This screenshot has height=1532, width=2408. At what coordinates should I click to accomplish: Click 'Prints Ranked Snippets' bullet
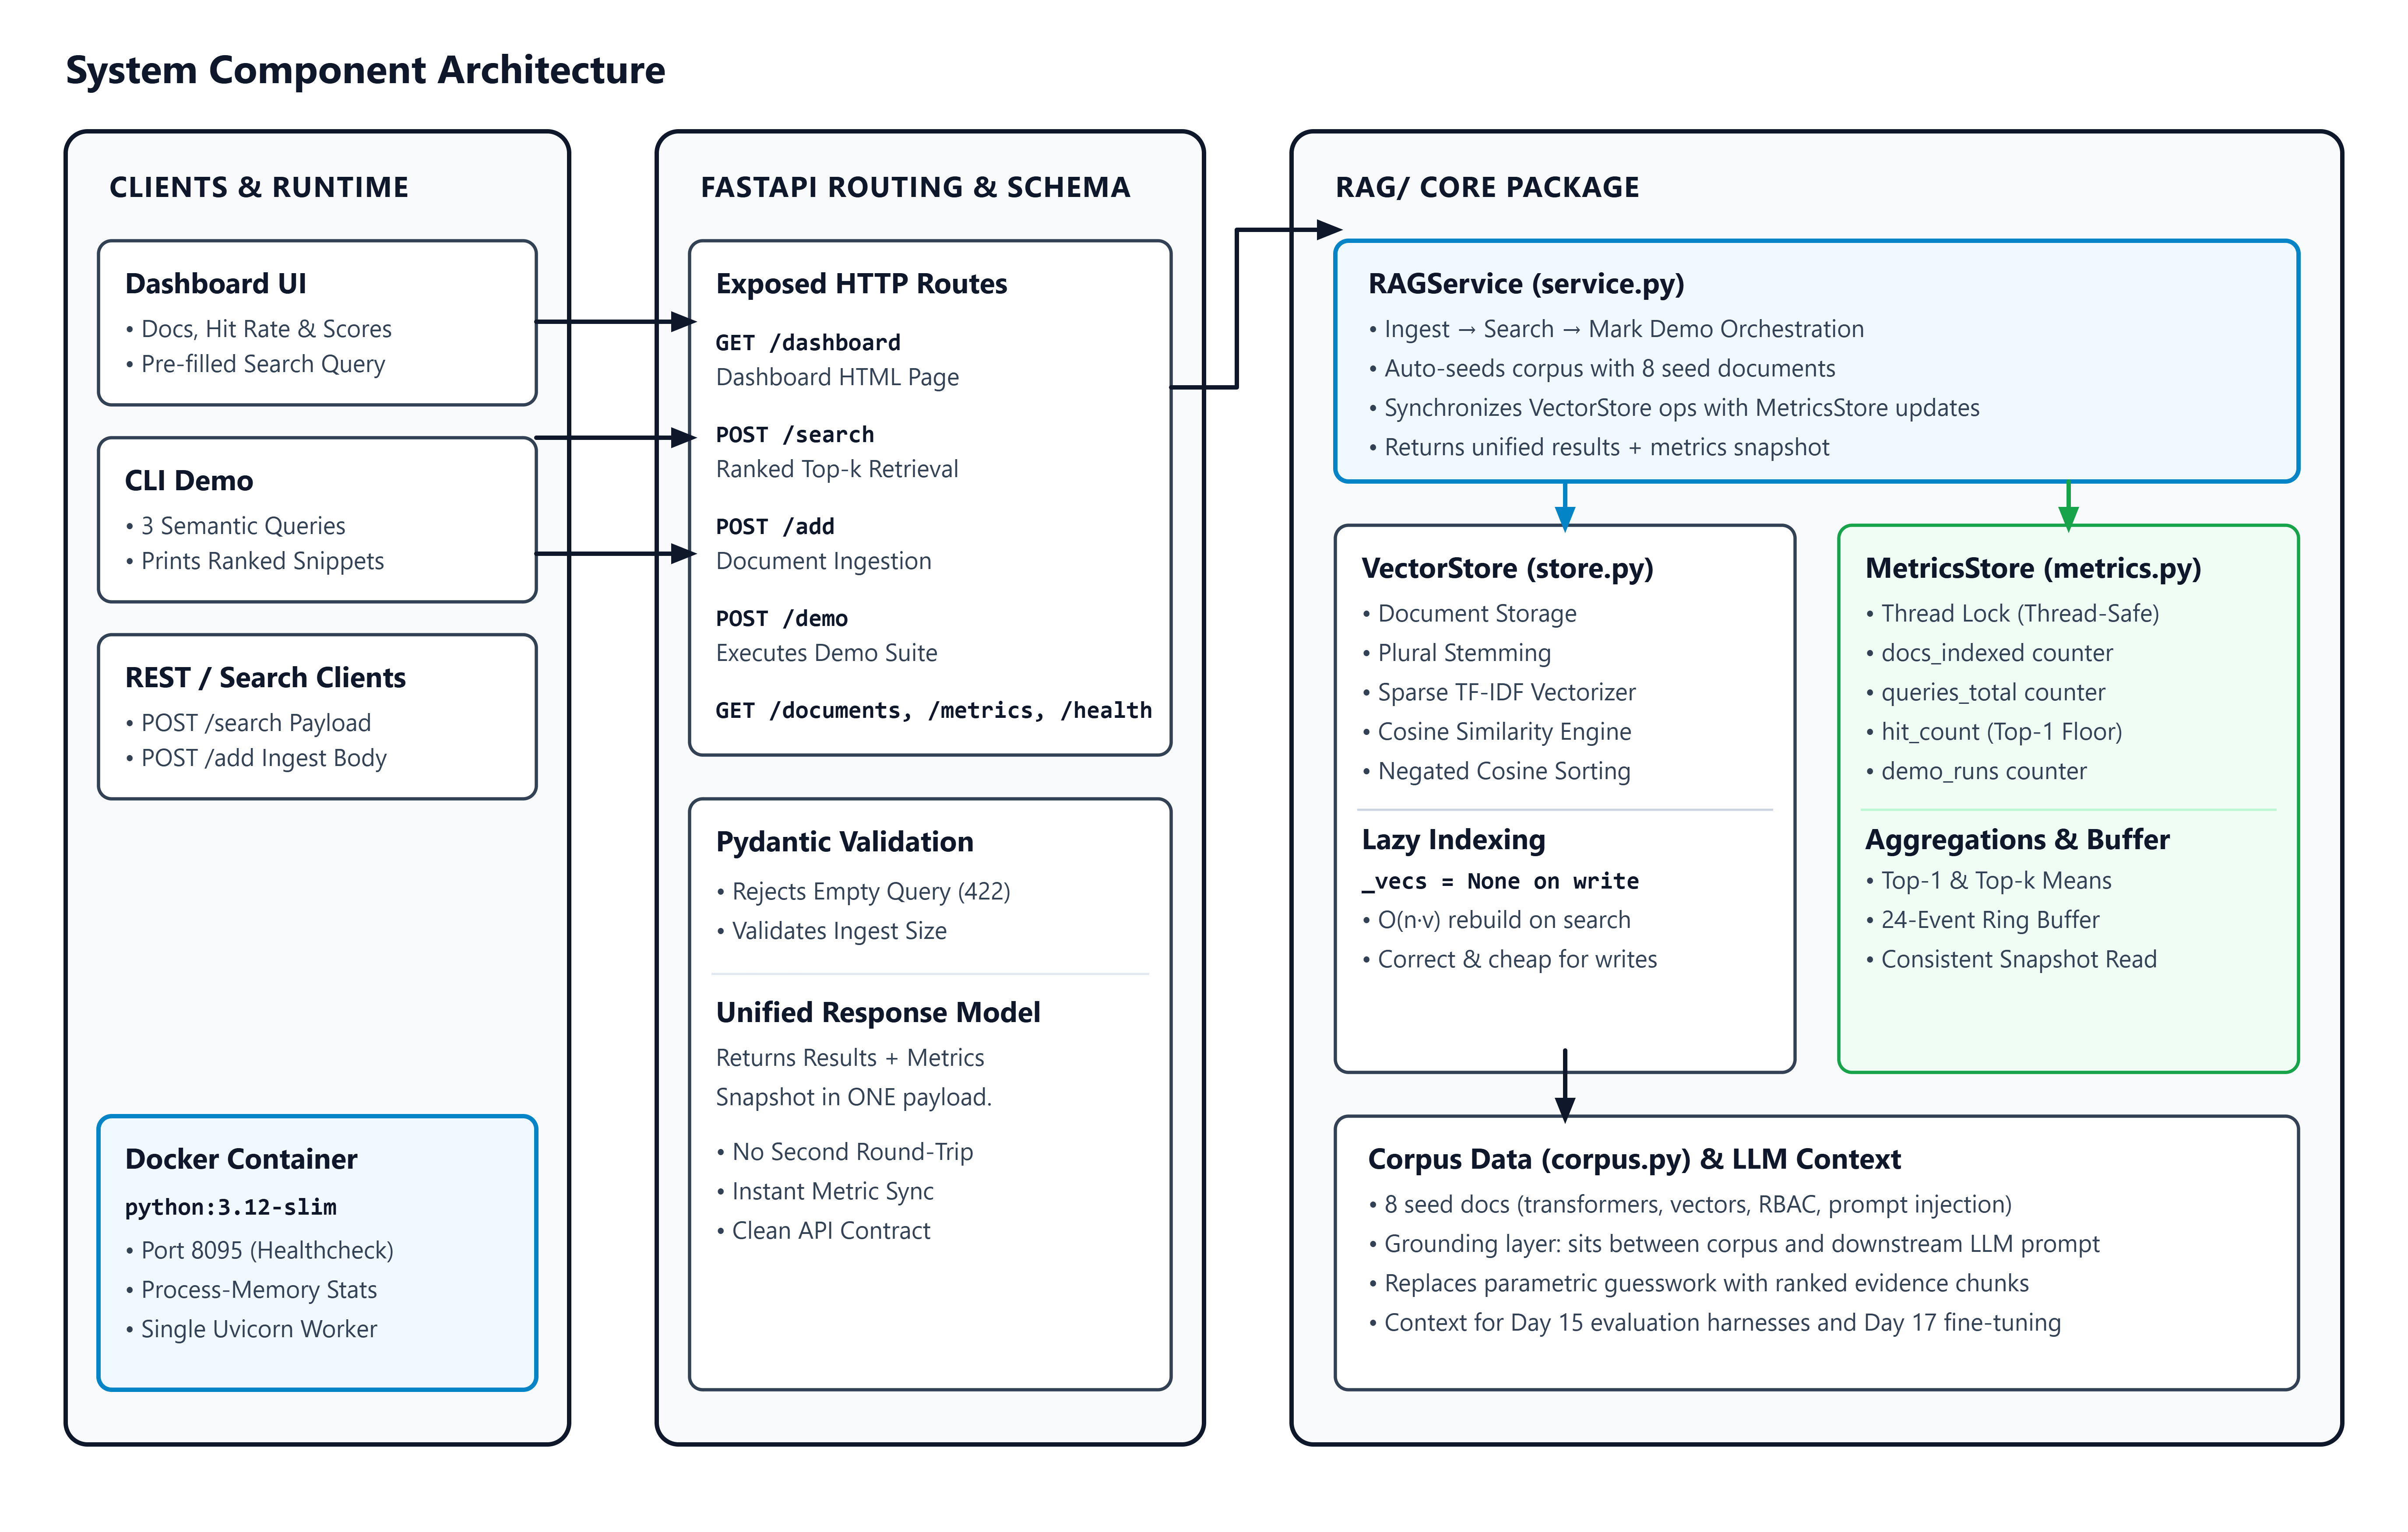tap(255, 561)
